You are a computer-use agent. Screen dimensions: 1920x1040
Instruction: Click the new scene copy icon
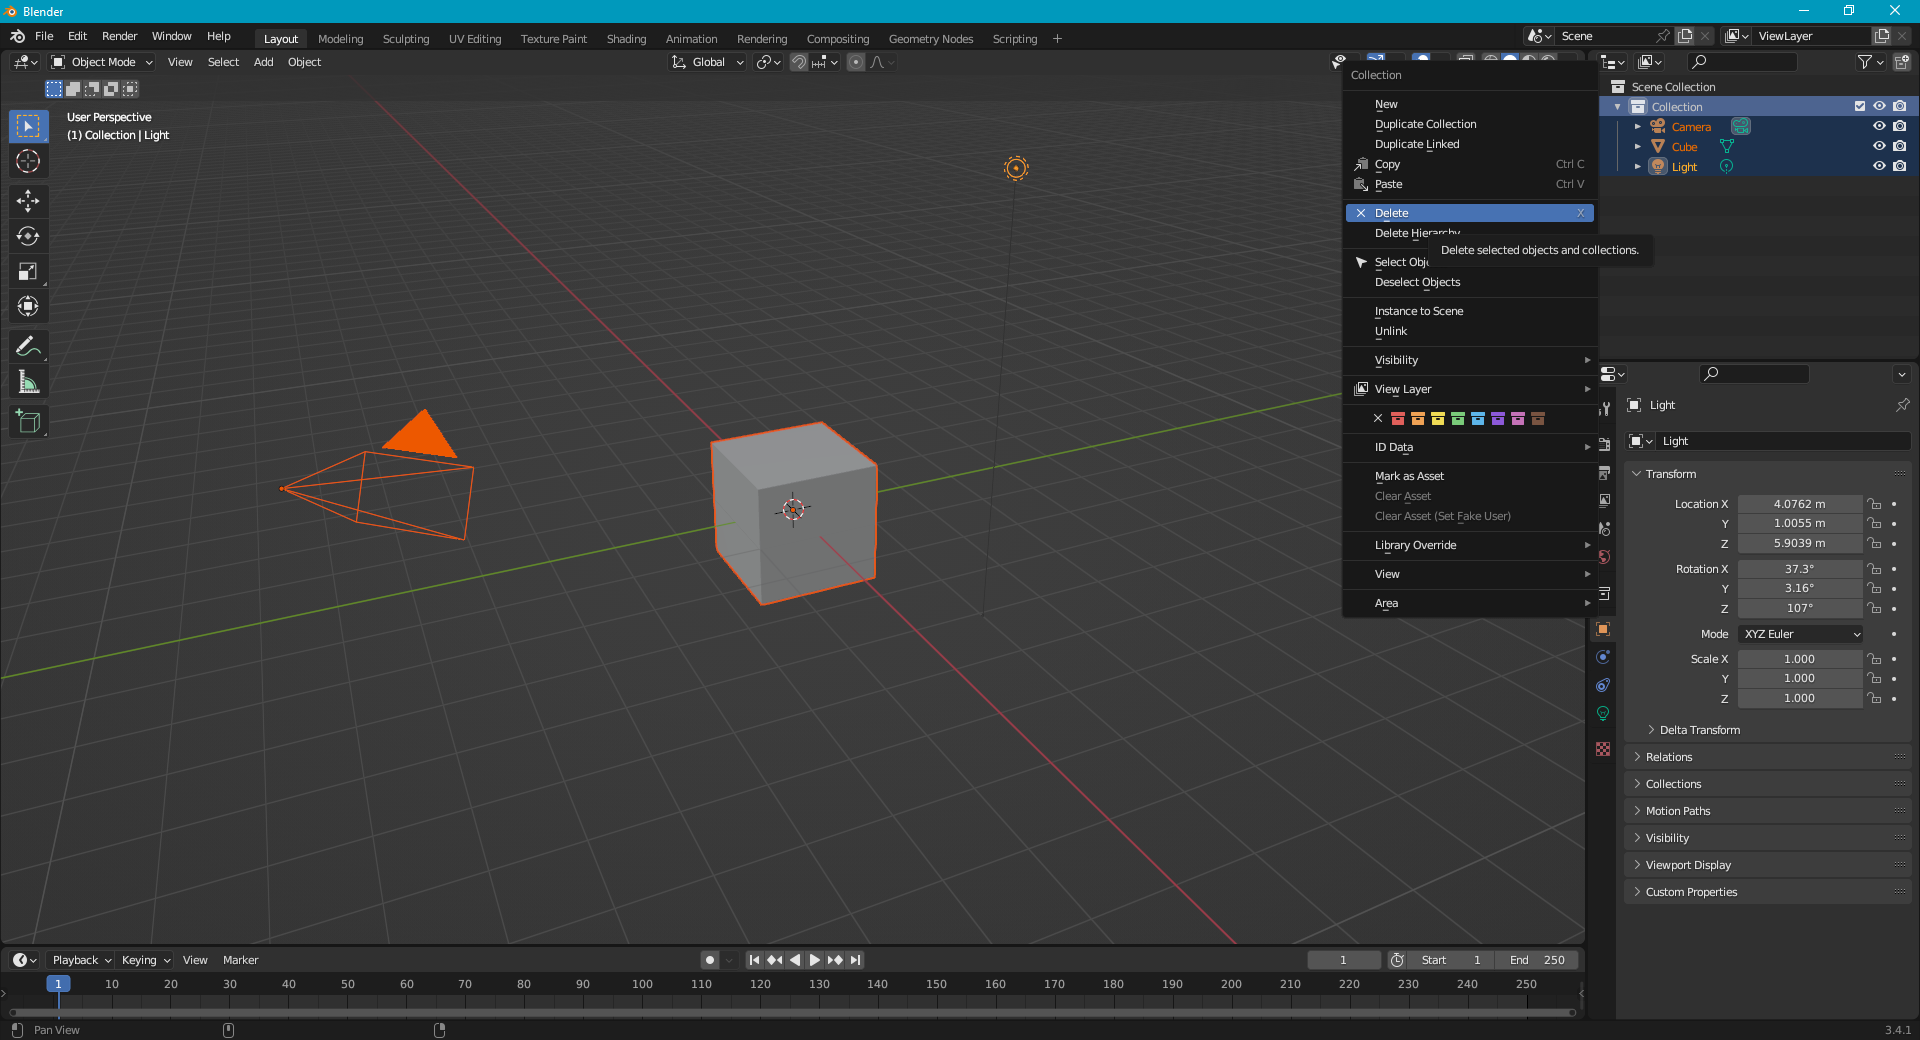coord(1685,36)
